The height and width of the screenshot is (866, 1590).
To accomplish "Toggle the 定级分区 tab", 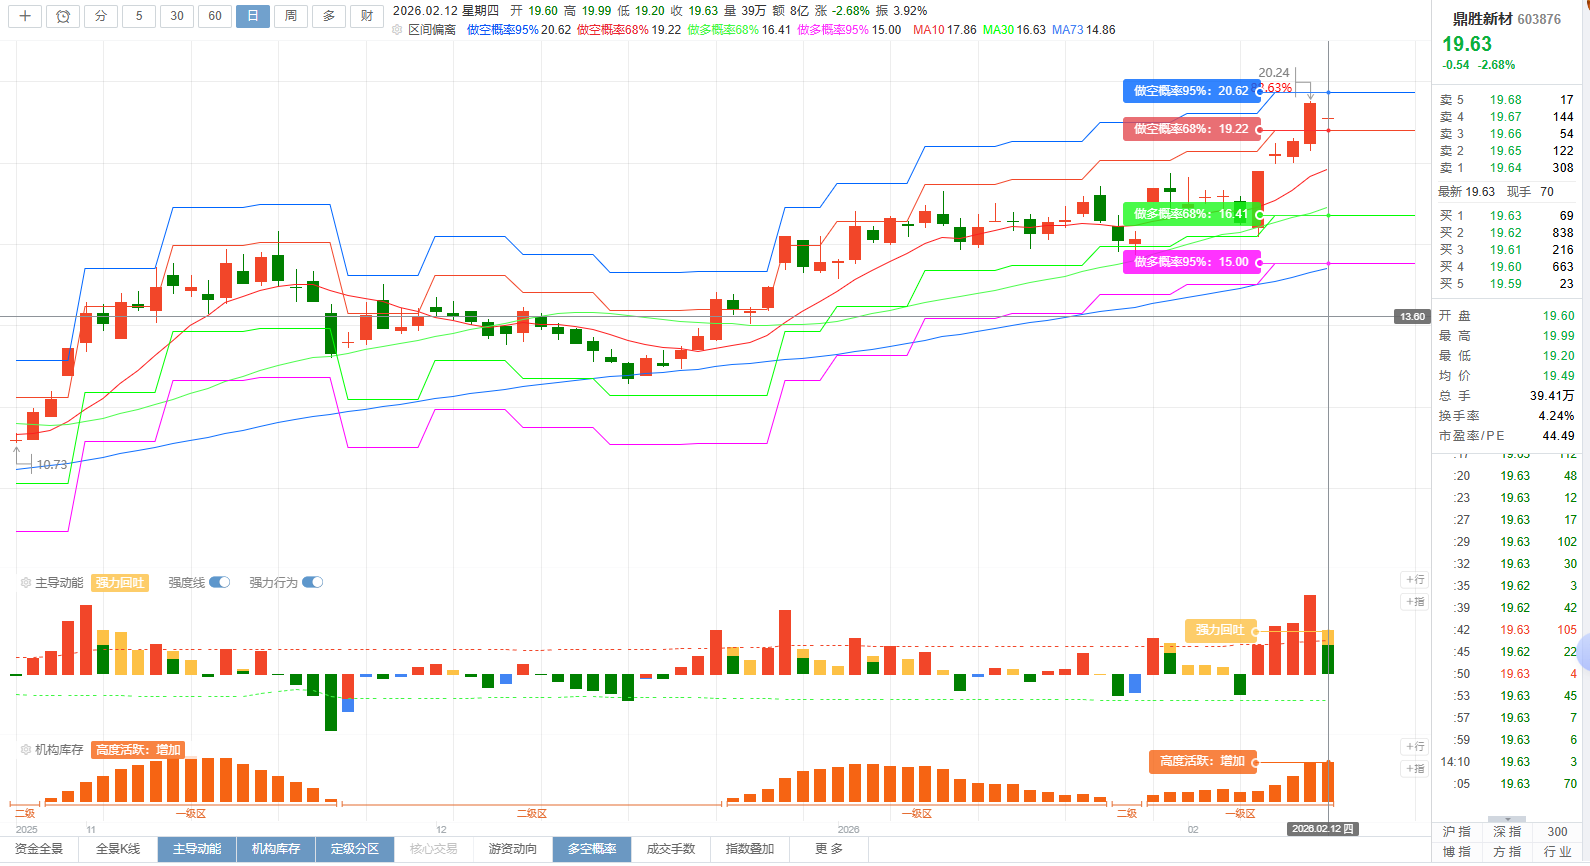I will 355,849.
